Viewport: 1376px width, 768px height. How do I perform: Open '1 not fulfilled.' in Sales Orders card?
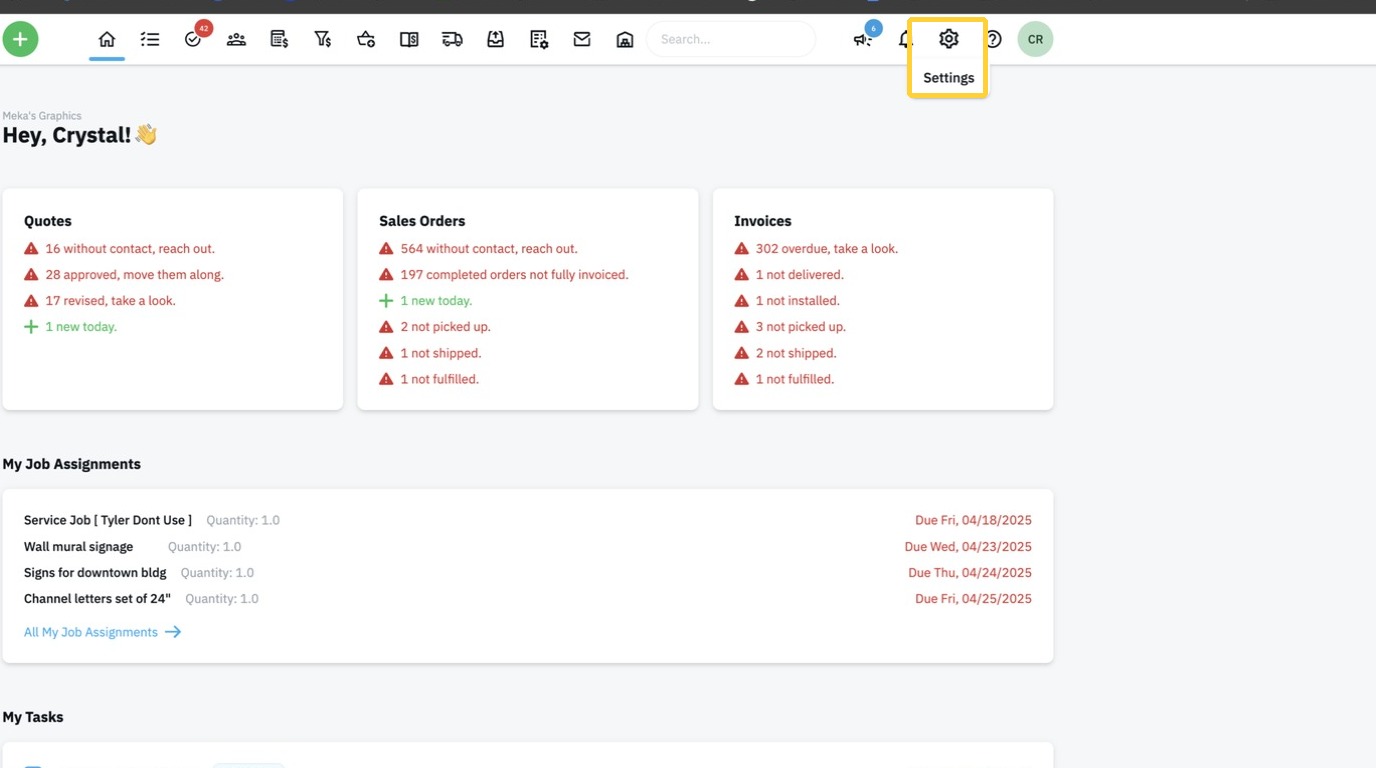[440, 379]
